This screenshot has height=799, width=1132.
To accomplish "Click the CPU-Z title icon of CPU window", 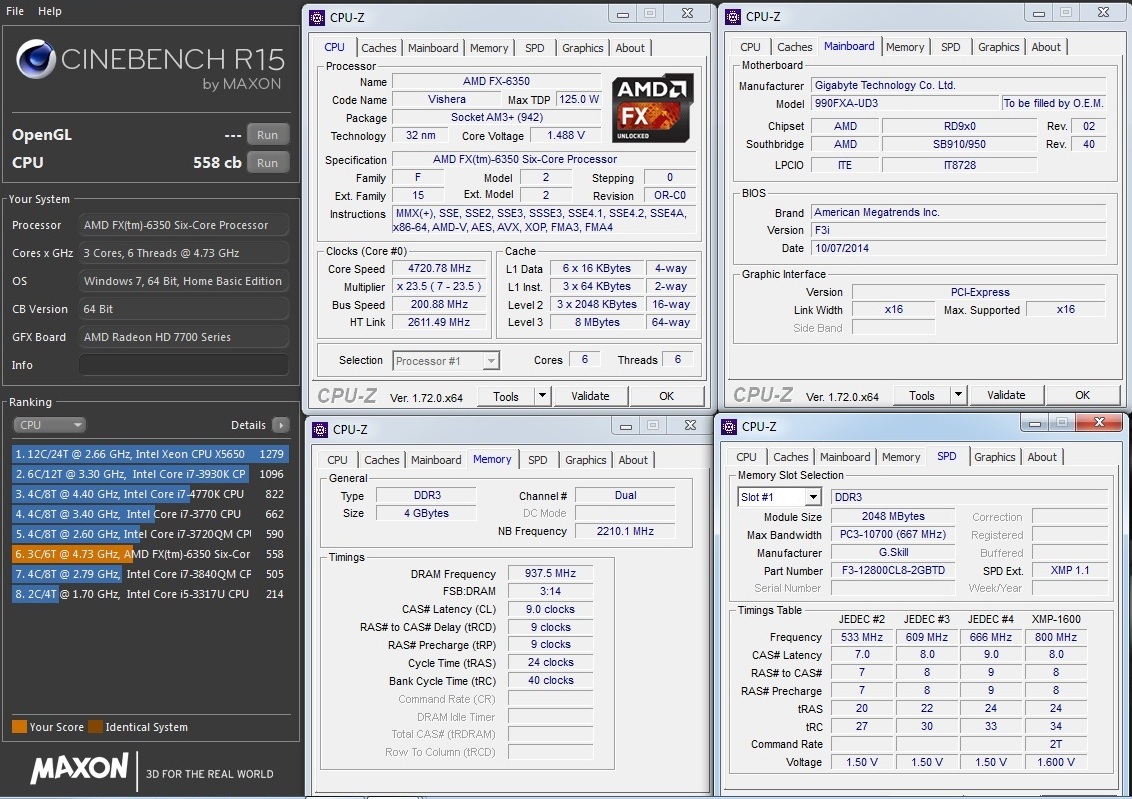I will (x=317, y=17).
